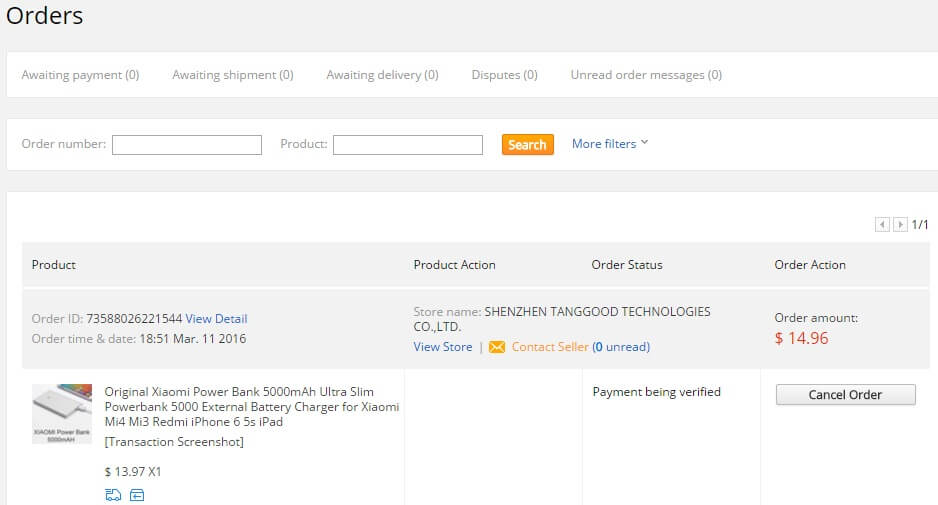Viewport: 938px width, 505px height.
Task: Open Awaiting shipment (0) tab
Action: click(x=233, y=75)
